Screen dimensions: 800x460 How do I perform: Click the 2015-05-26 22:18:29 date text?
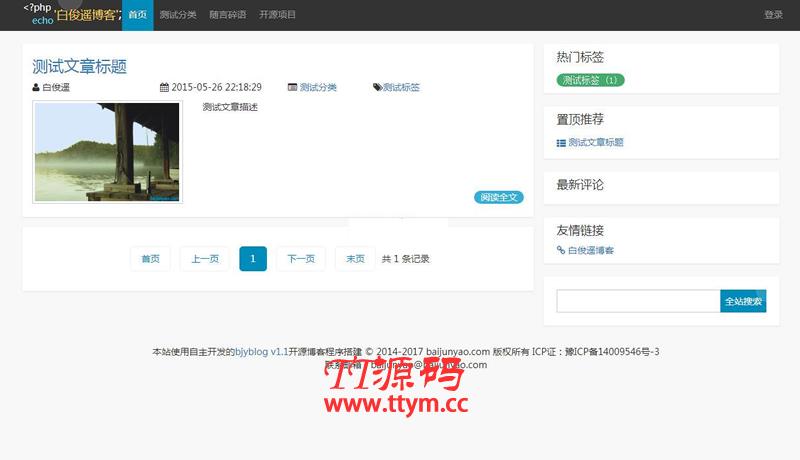[216, 87]
